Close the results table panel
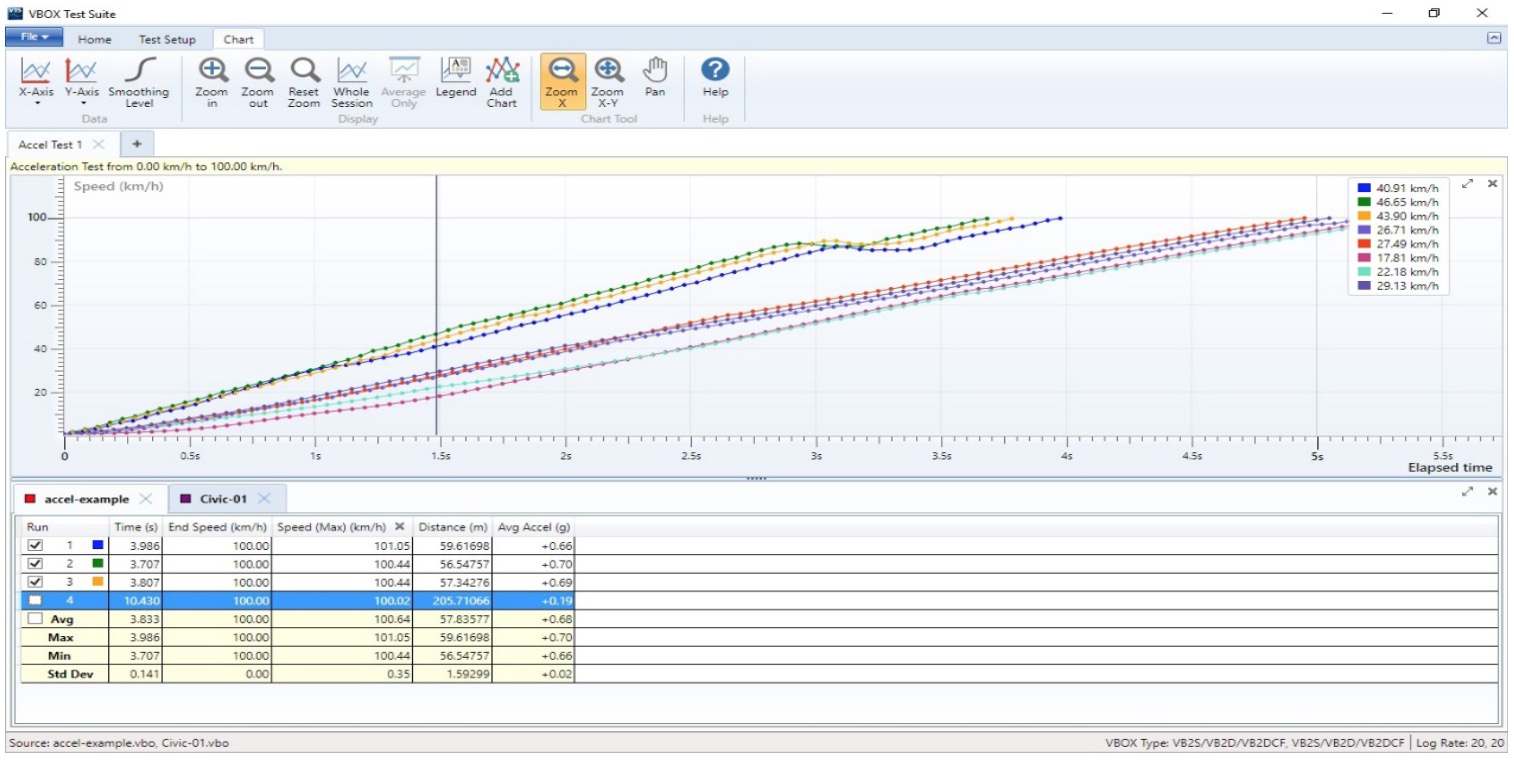The width and height of the screenshot is (1514, 760). pos(1492,492)
